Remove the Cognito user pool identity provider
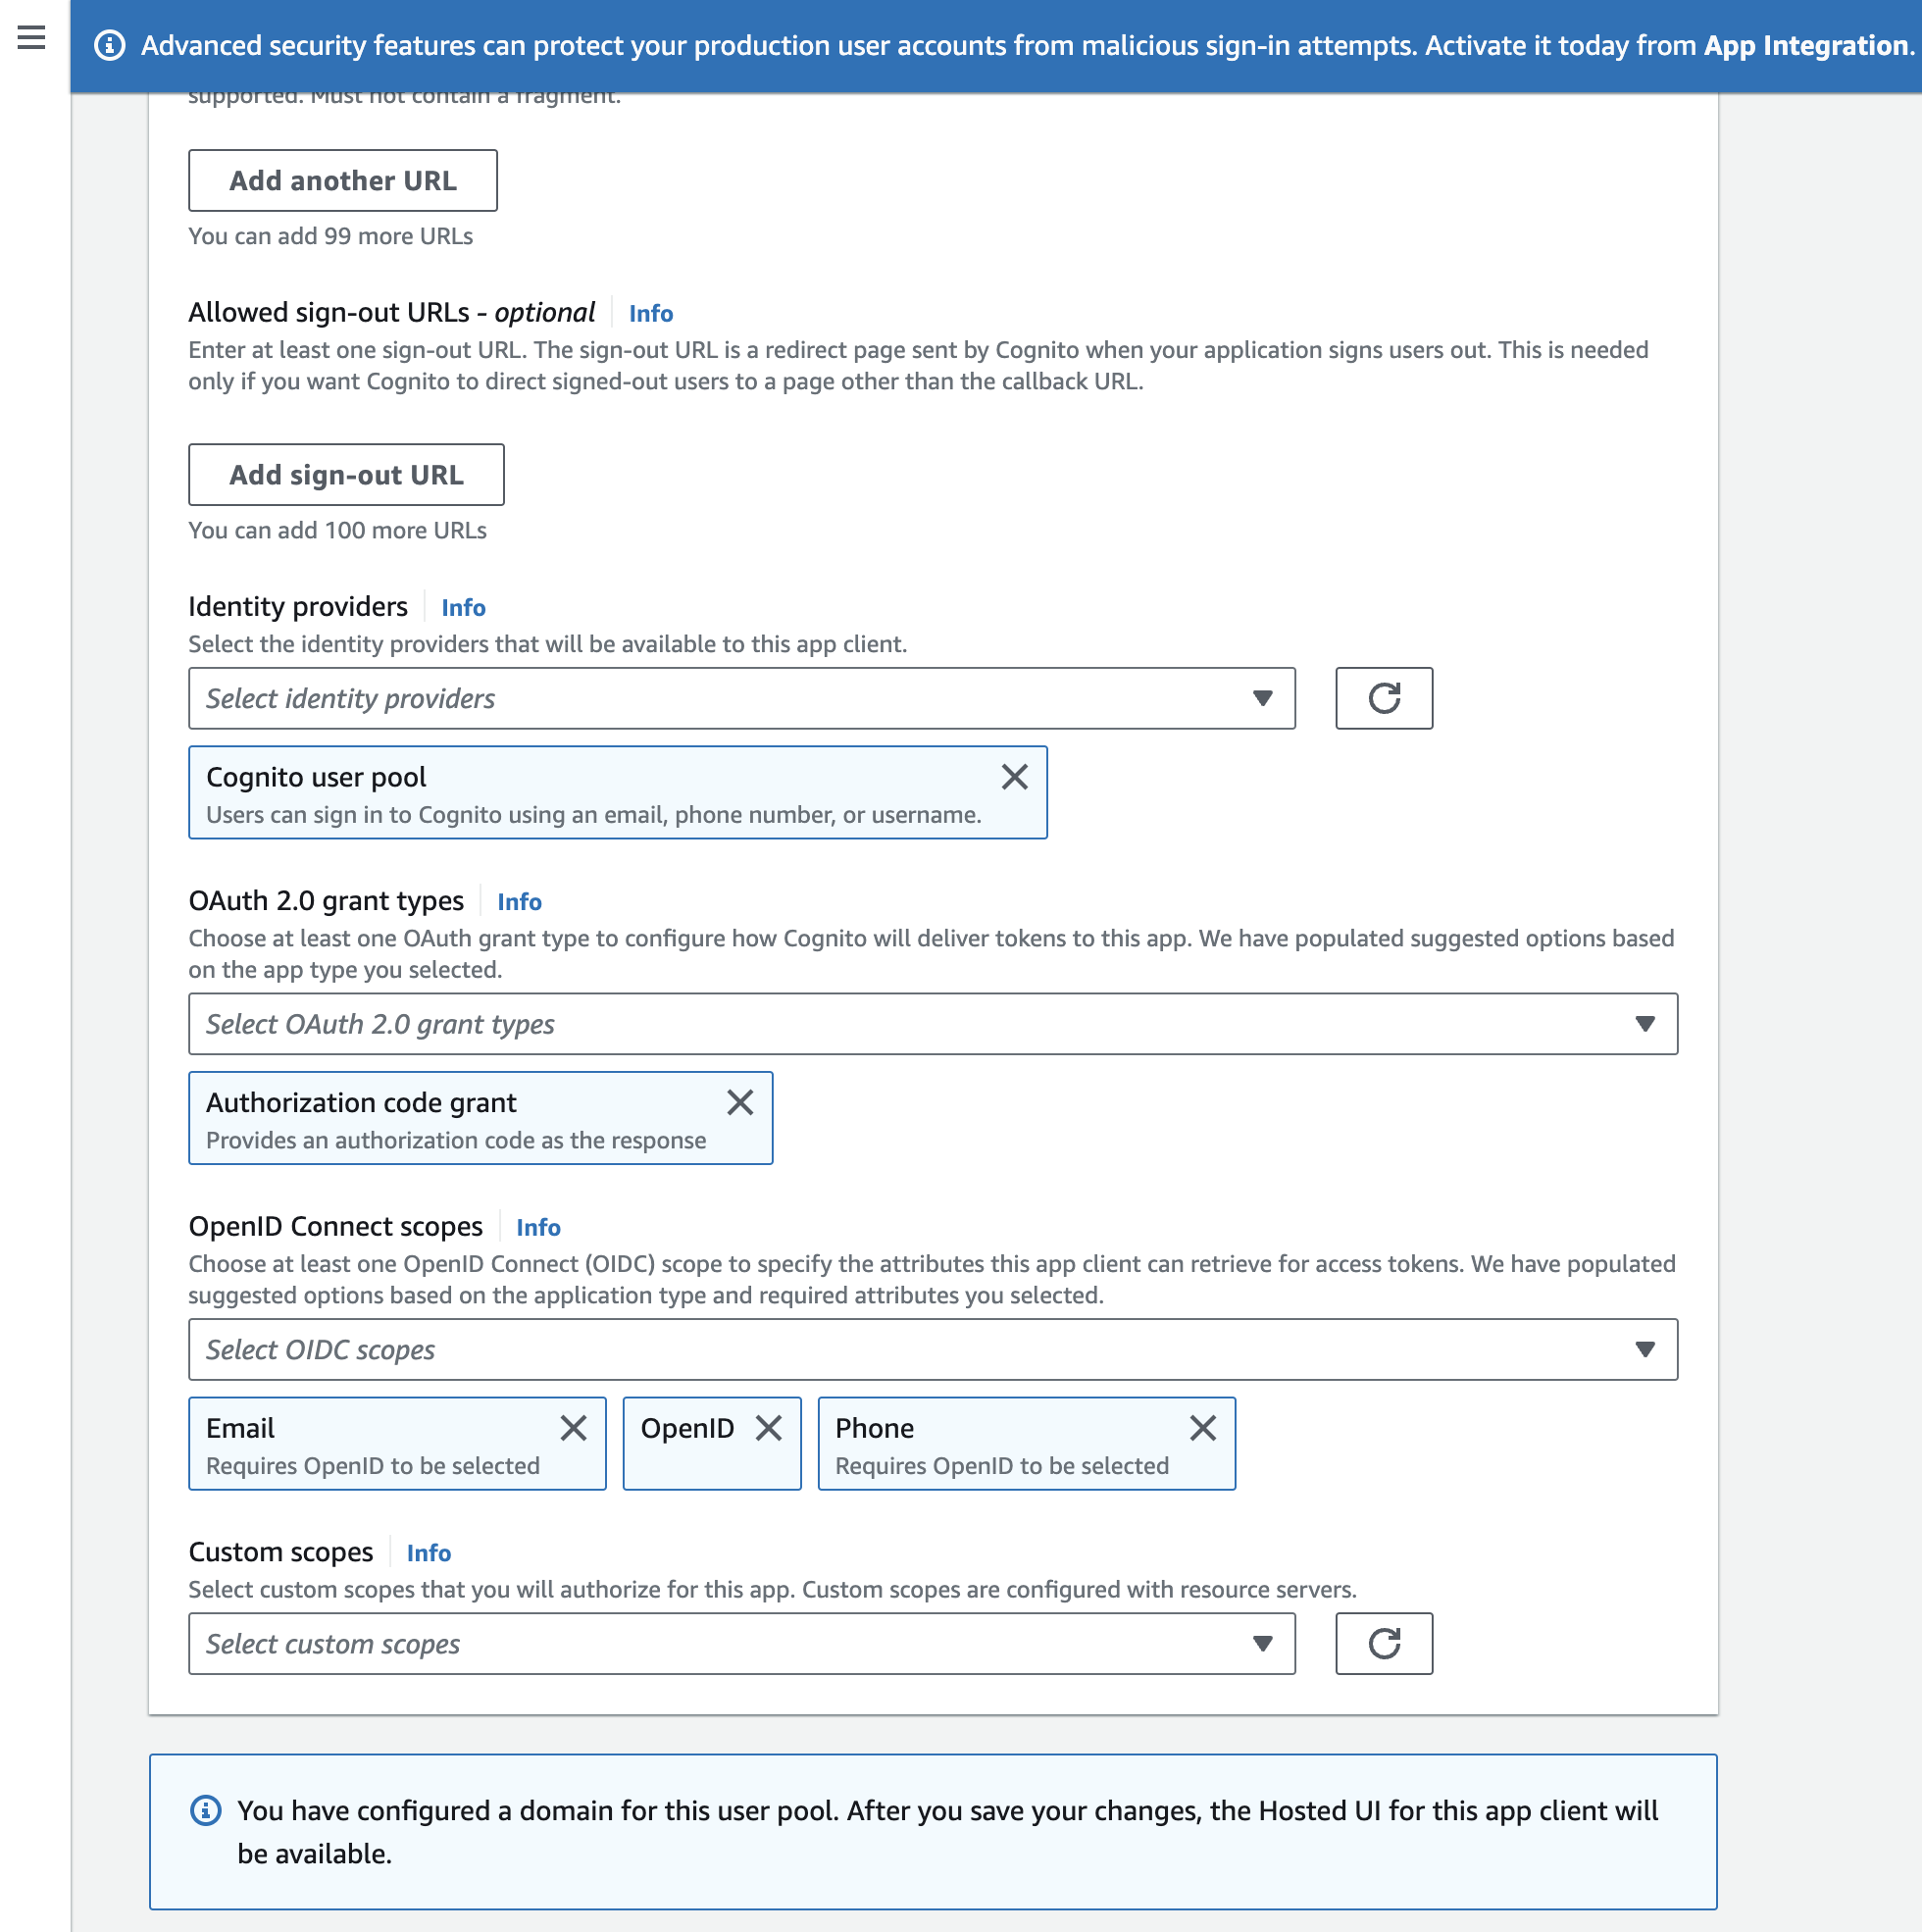Screen dimensions: 1922x1932 click(1014, 777)
